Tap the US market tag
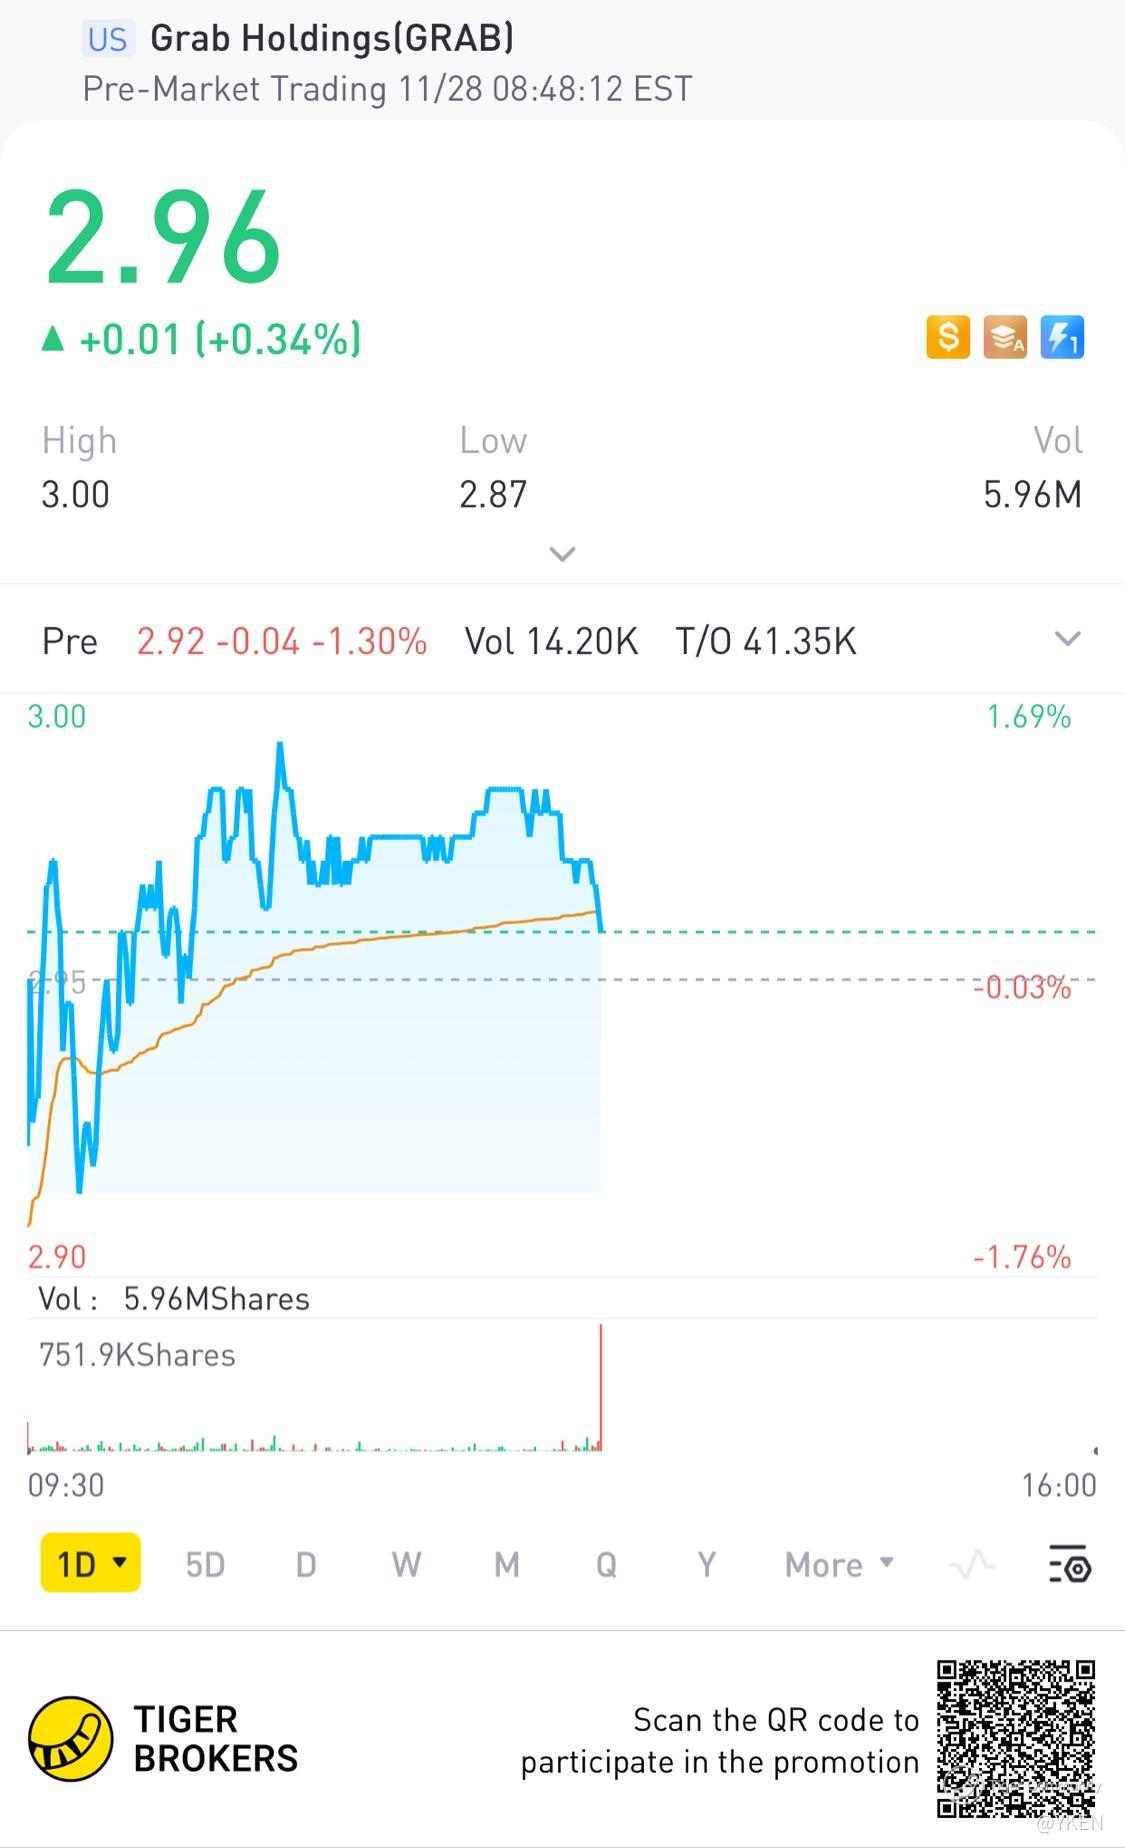The image size is (1125, 1848). (107, 39)
